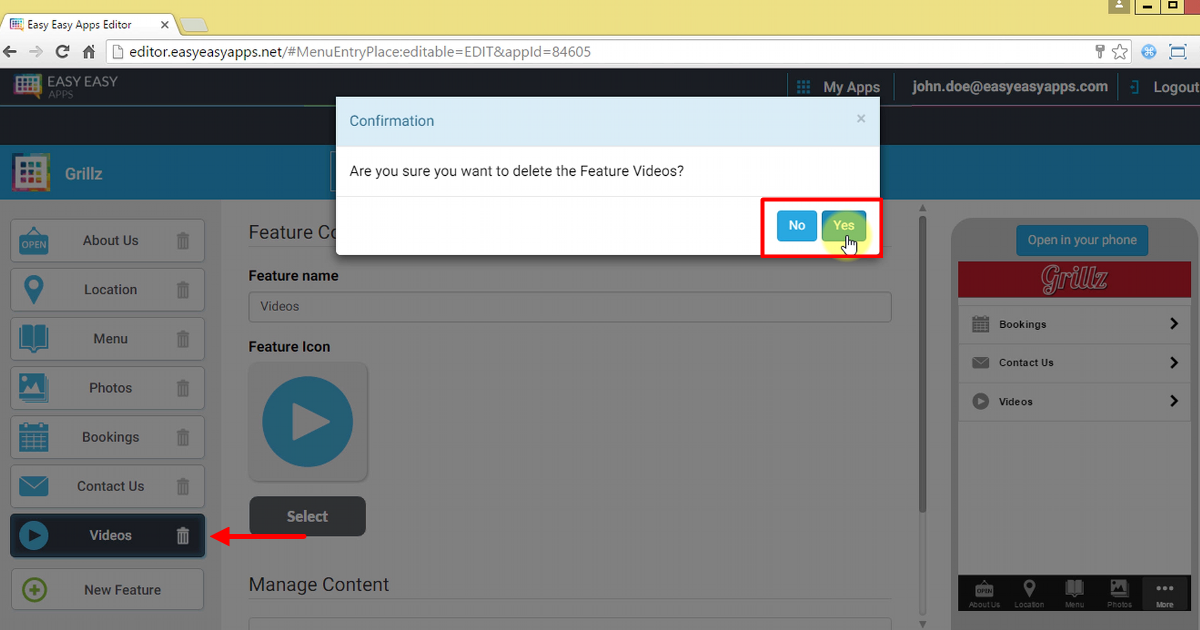
Task: Delete the About Us feature trash icon
Action: coord(183,241)
